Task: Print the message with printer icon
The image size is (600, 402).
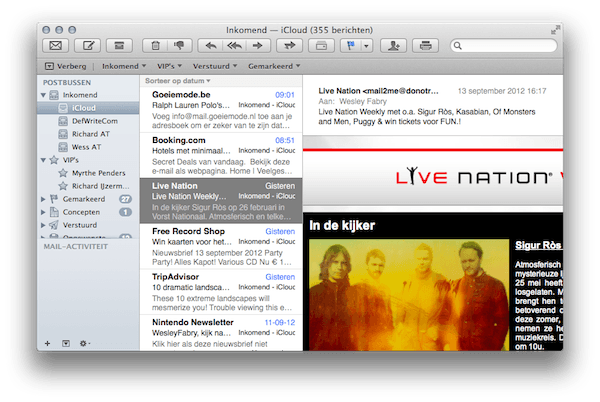Action: 426,46
